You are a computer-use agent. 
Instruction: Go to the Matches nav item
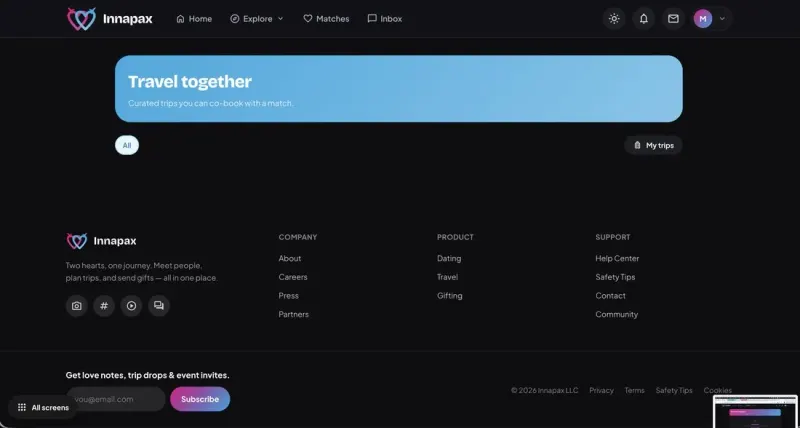[326, 19]
